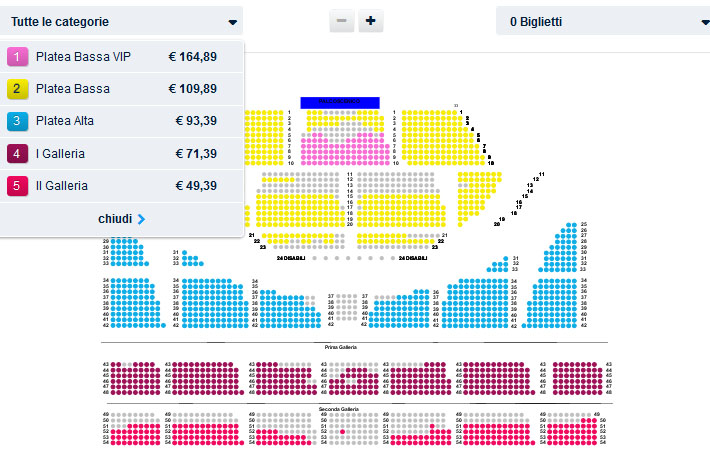
Task: Choose II Galleria at € 49,39
Action: pyautogui.click(x=121, y=186)
